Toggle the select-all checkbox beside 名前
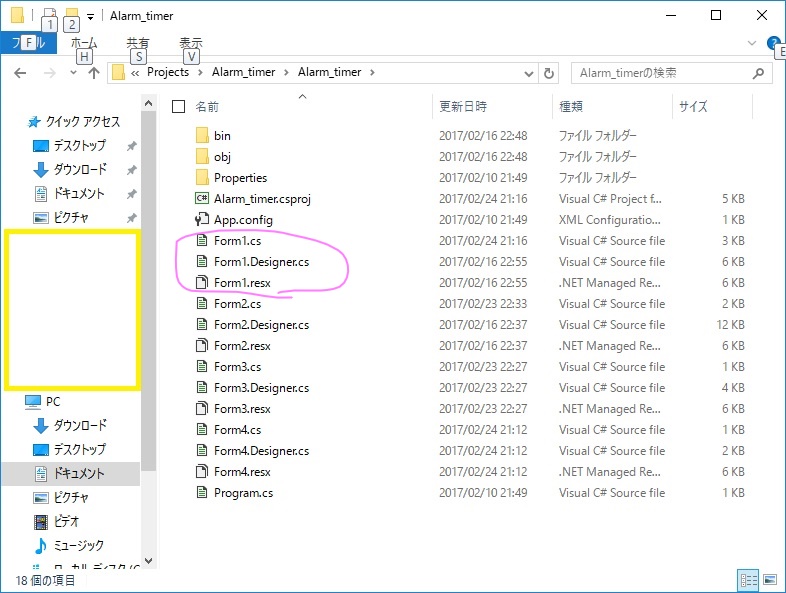The height and width of the screenshot is (593, 786). point(178,106)
